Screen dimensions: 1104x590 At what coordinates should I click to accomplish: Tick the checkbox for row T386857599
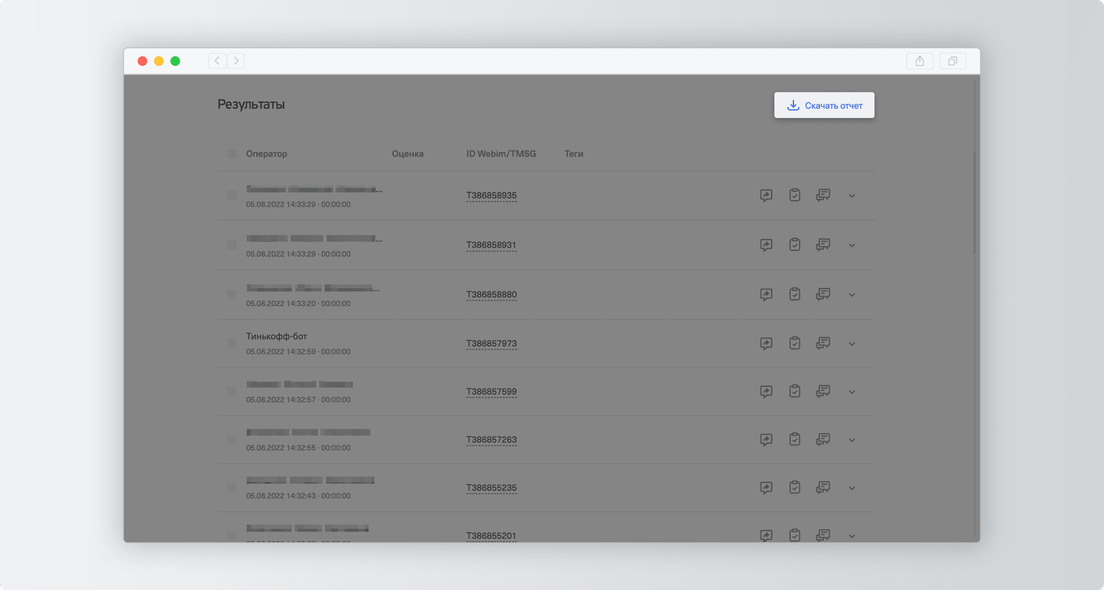232,391
